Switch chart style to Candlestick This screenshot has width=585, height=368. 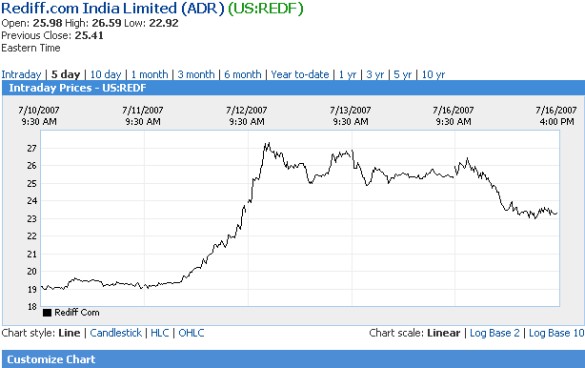[x=116, y=333]
